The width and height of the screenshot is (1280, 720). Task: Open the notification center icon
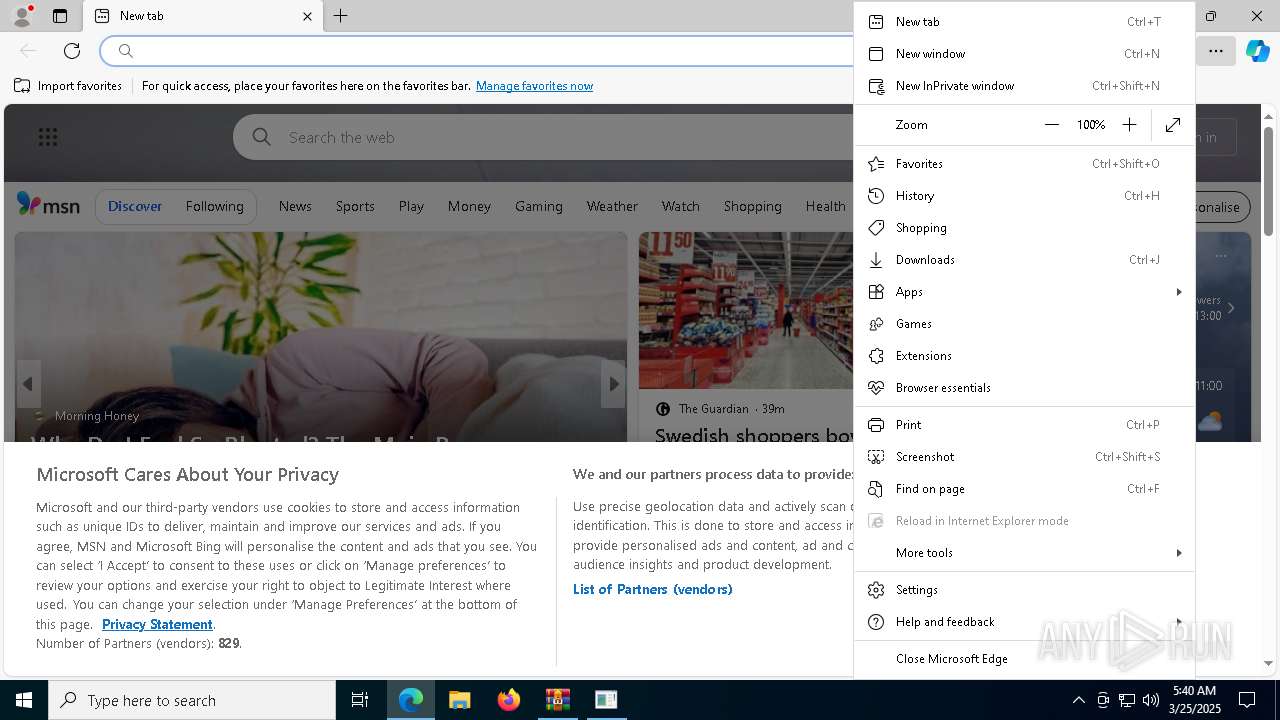click(1247, 700)
